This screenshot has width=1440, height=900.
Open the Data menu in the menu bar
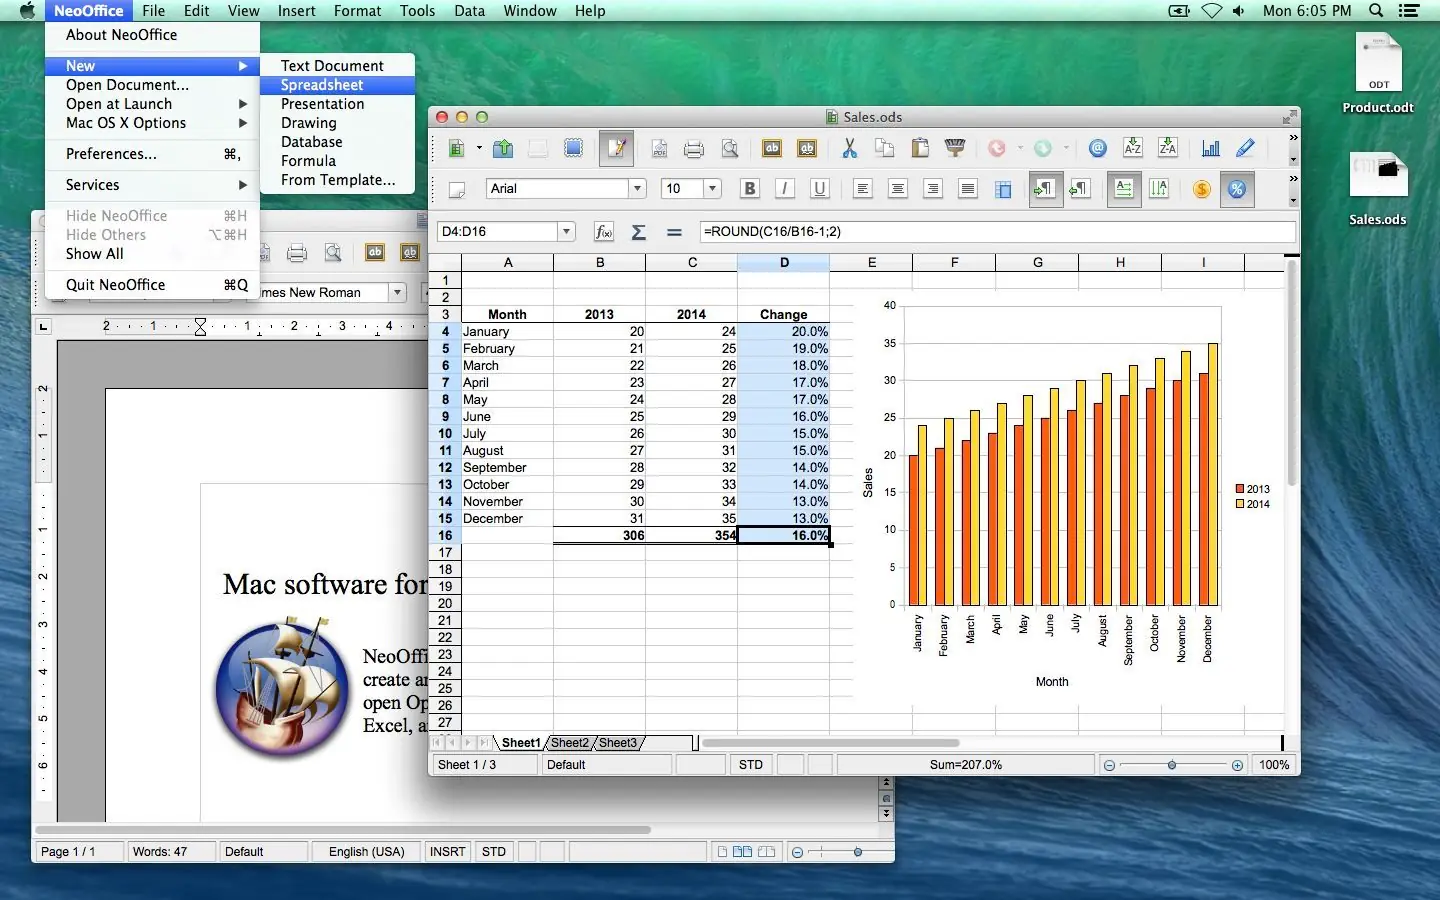click(469, 11)
